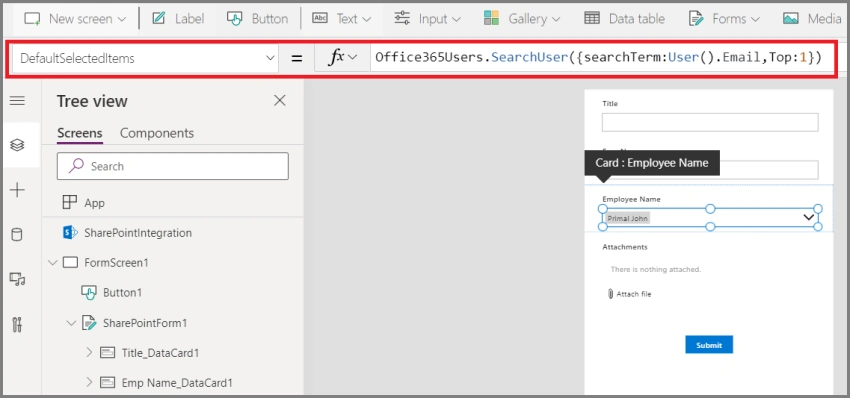850x398 pixels.
Task: Open the Gallery dropdown
Action: coord(522,19)
